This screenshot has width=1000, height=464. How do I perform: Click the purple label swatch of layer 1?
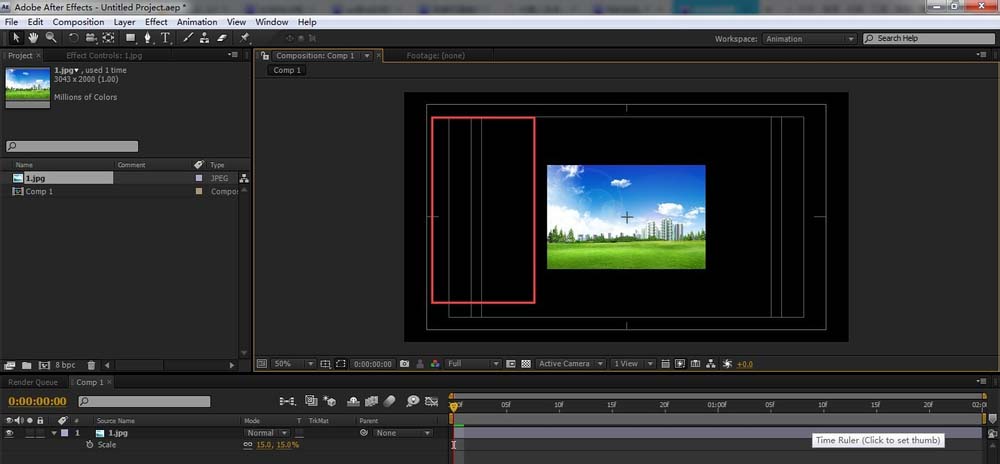65,433
